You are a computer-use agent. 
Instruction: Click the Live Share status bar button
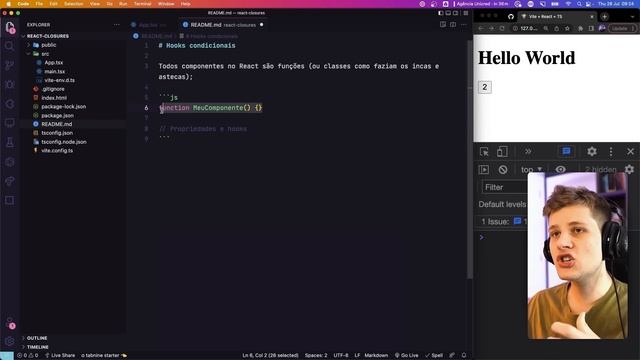[60, 356]
